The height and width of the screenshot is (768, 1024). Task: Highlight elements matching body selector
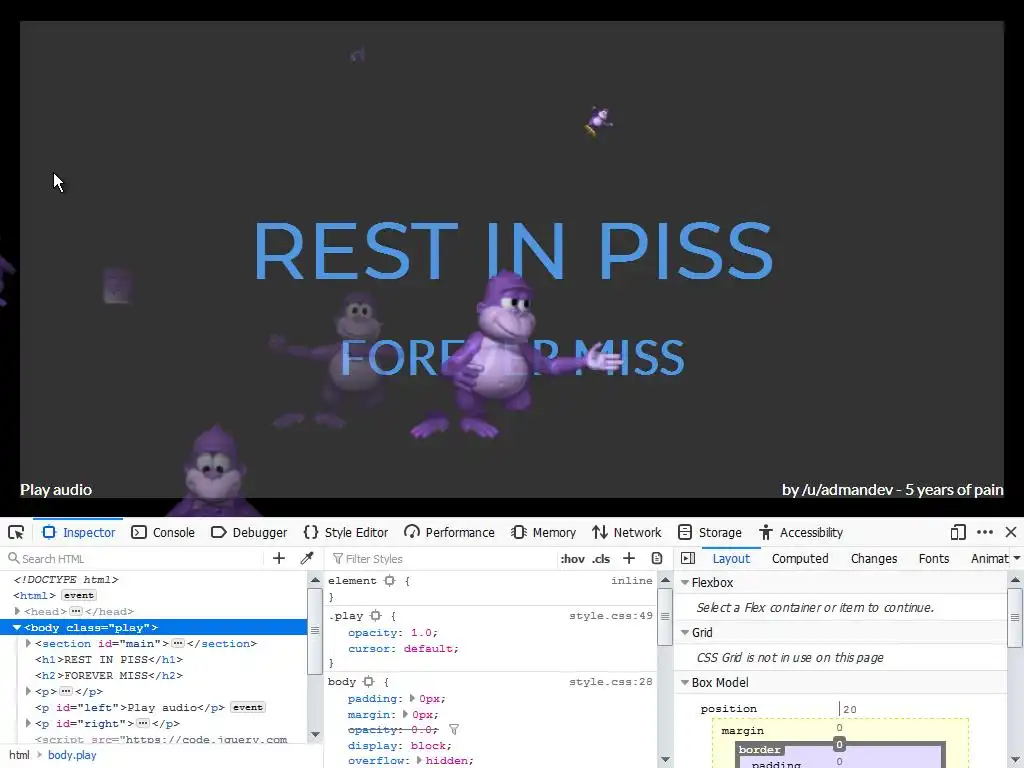coord(368,682)
